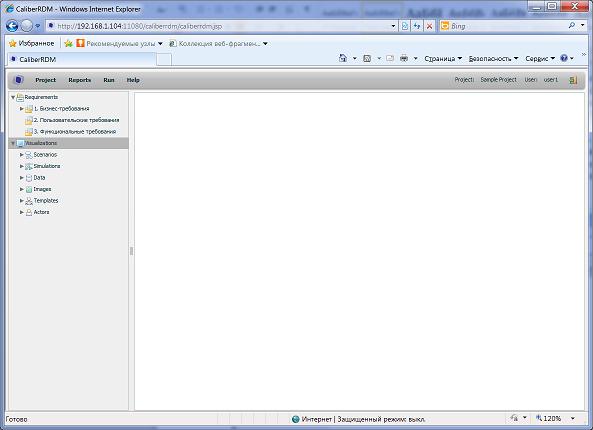
Task: Expand the Data node
Action: point(22,177)
